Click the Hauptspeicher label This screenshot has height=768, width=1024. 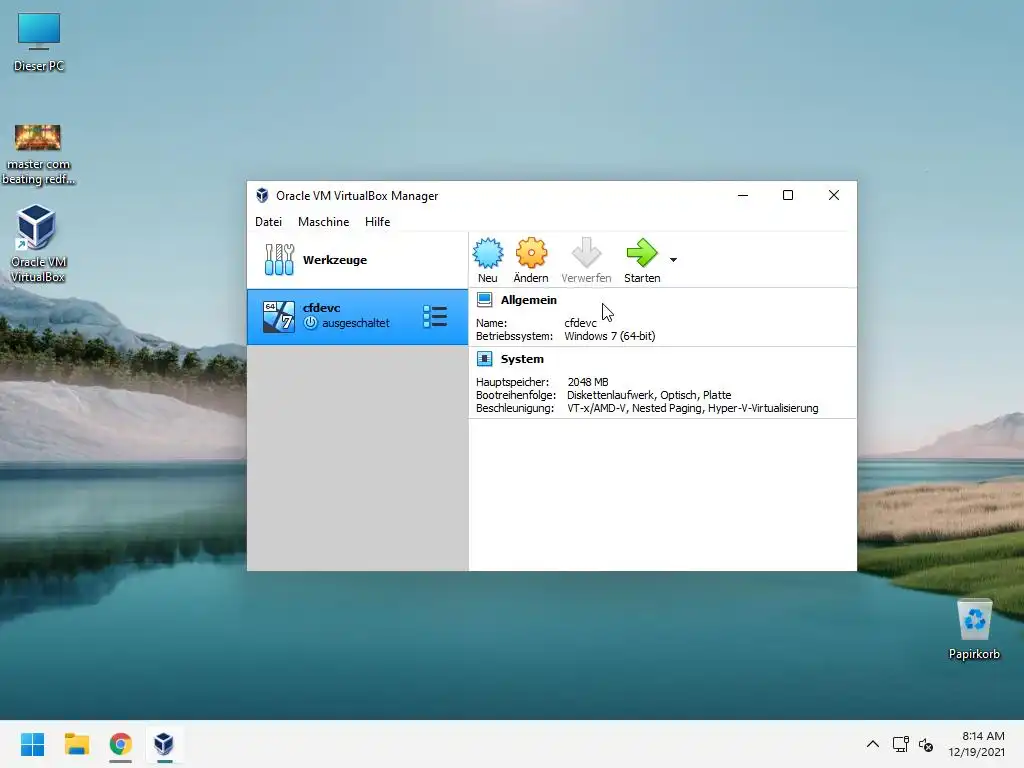coord(513,382)
